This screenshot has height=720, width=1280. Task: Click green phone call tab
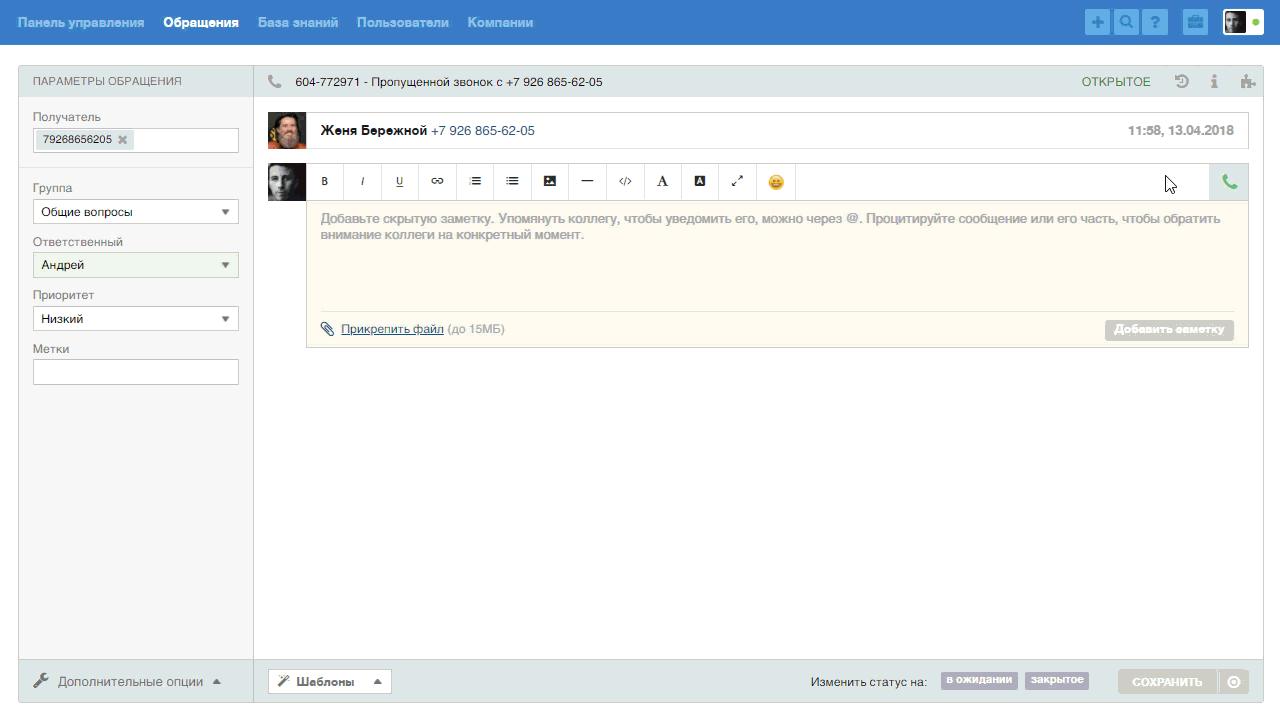1229,182
